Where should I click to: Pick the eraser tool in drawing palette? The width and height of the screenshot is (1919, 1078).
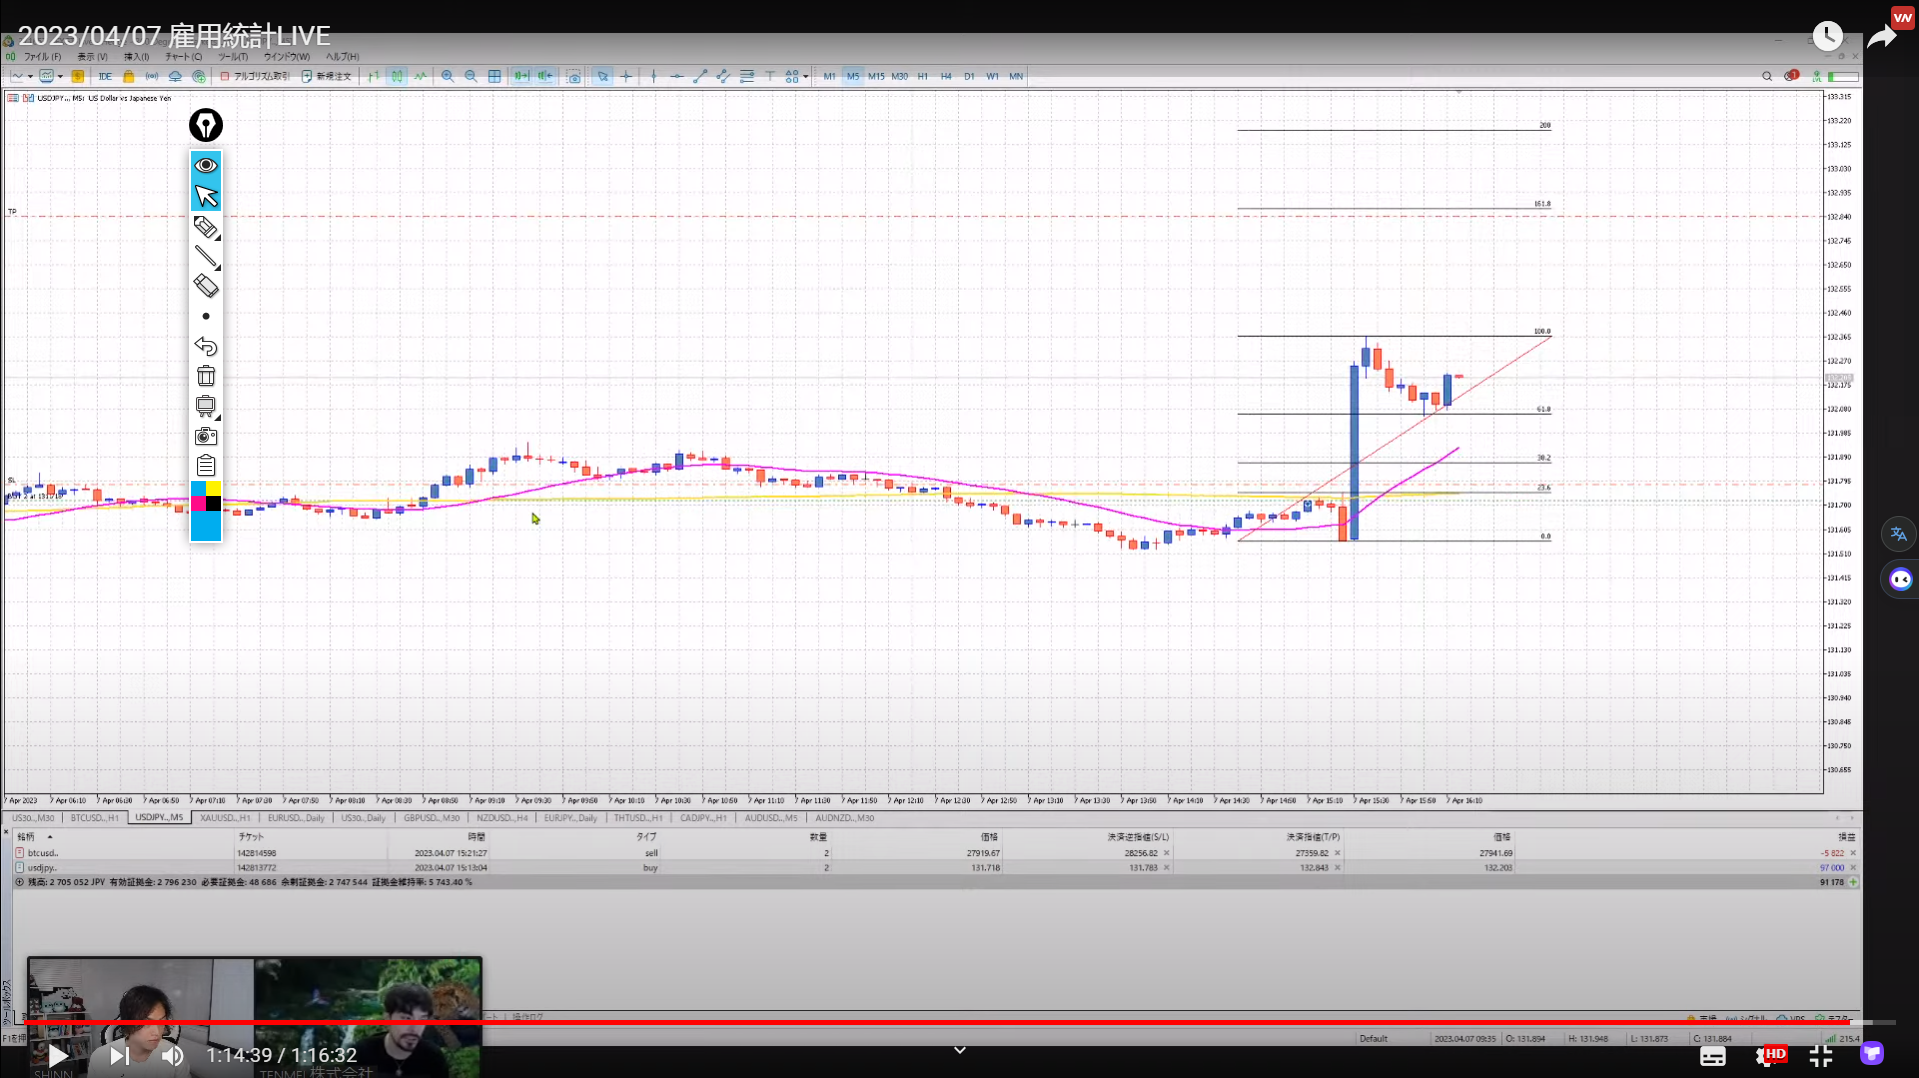pos(206,287)
